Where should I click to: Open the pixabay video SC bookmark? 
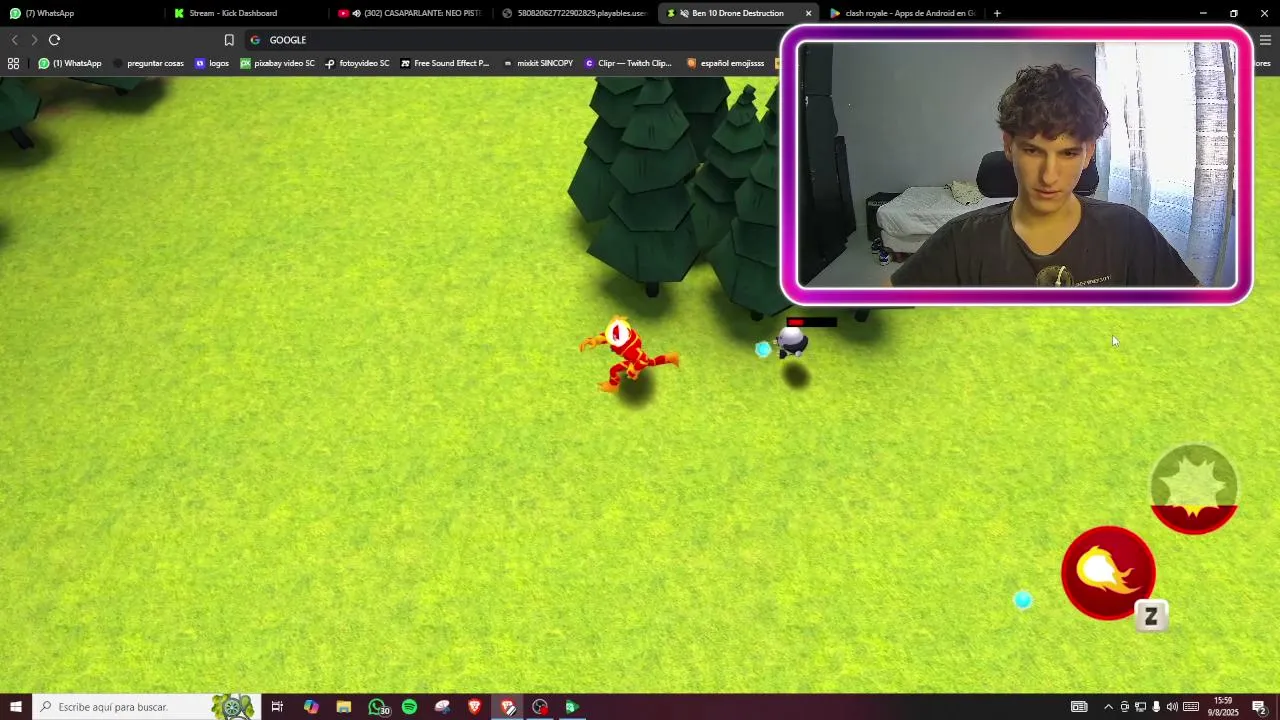coord(277,63)
